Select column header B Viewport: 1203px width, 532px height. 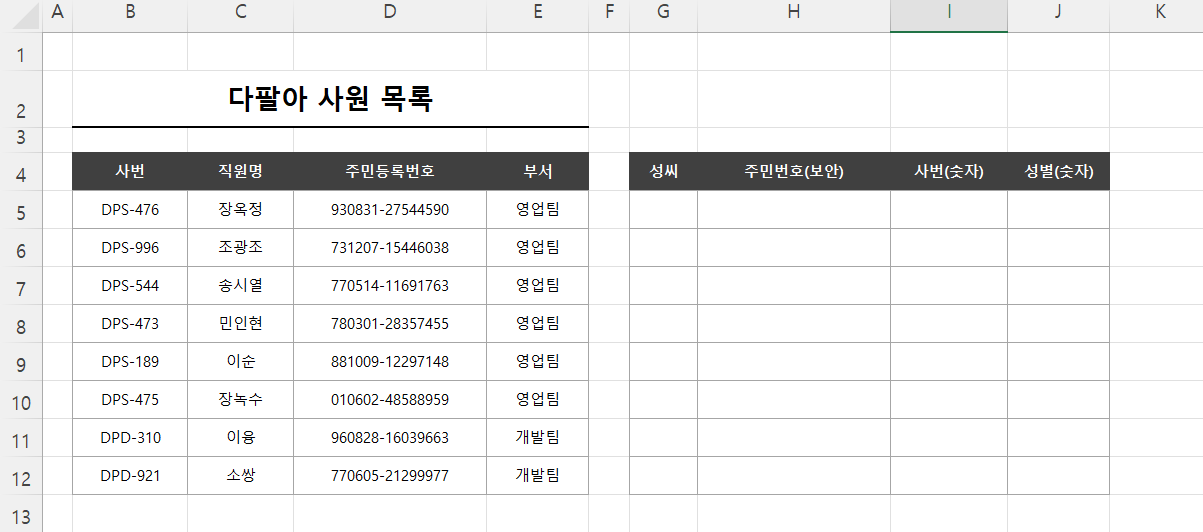point(130,16)
